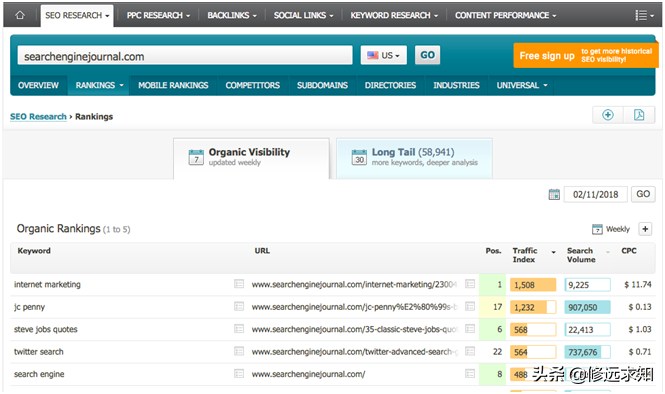Screen dimensions: 665x394
Task: Open the calendar date picker icon
Action: [554, 195]
